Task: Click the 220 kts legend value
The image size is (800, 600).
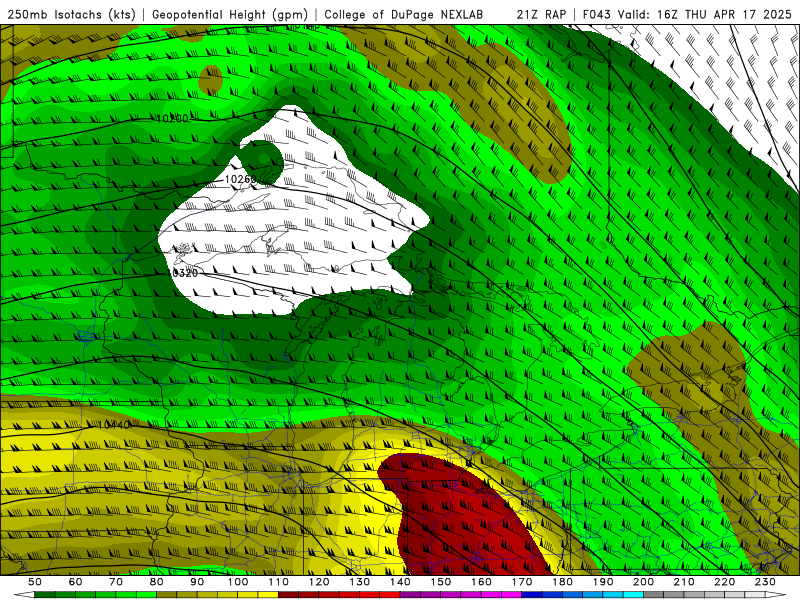Action: [724, 582]
